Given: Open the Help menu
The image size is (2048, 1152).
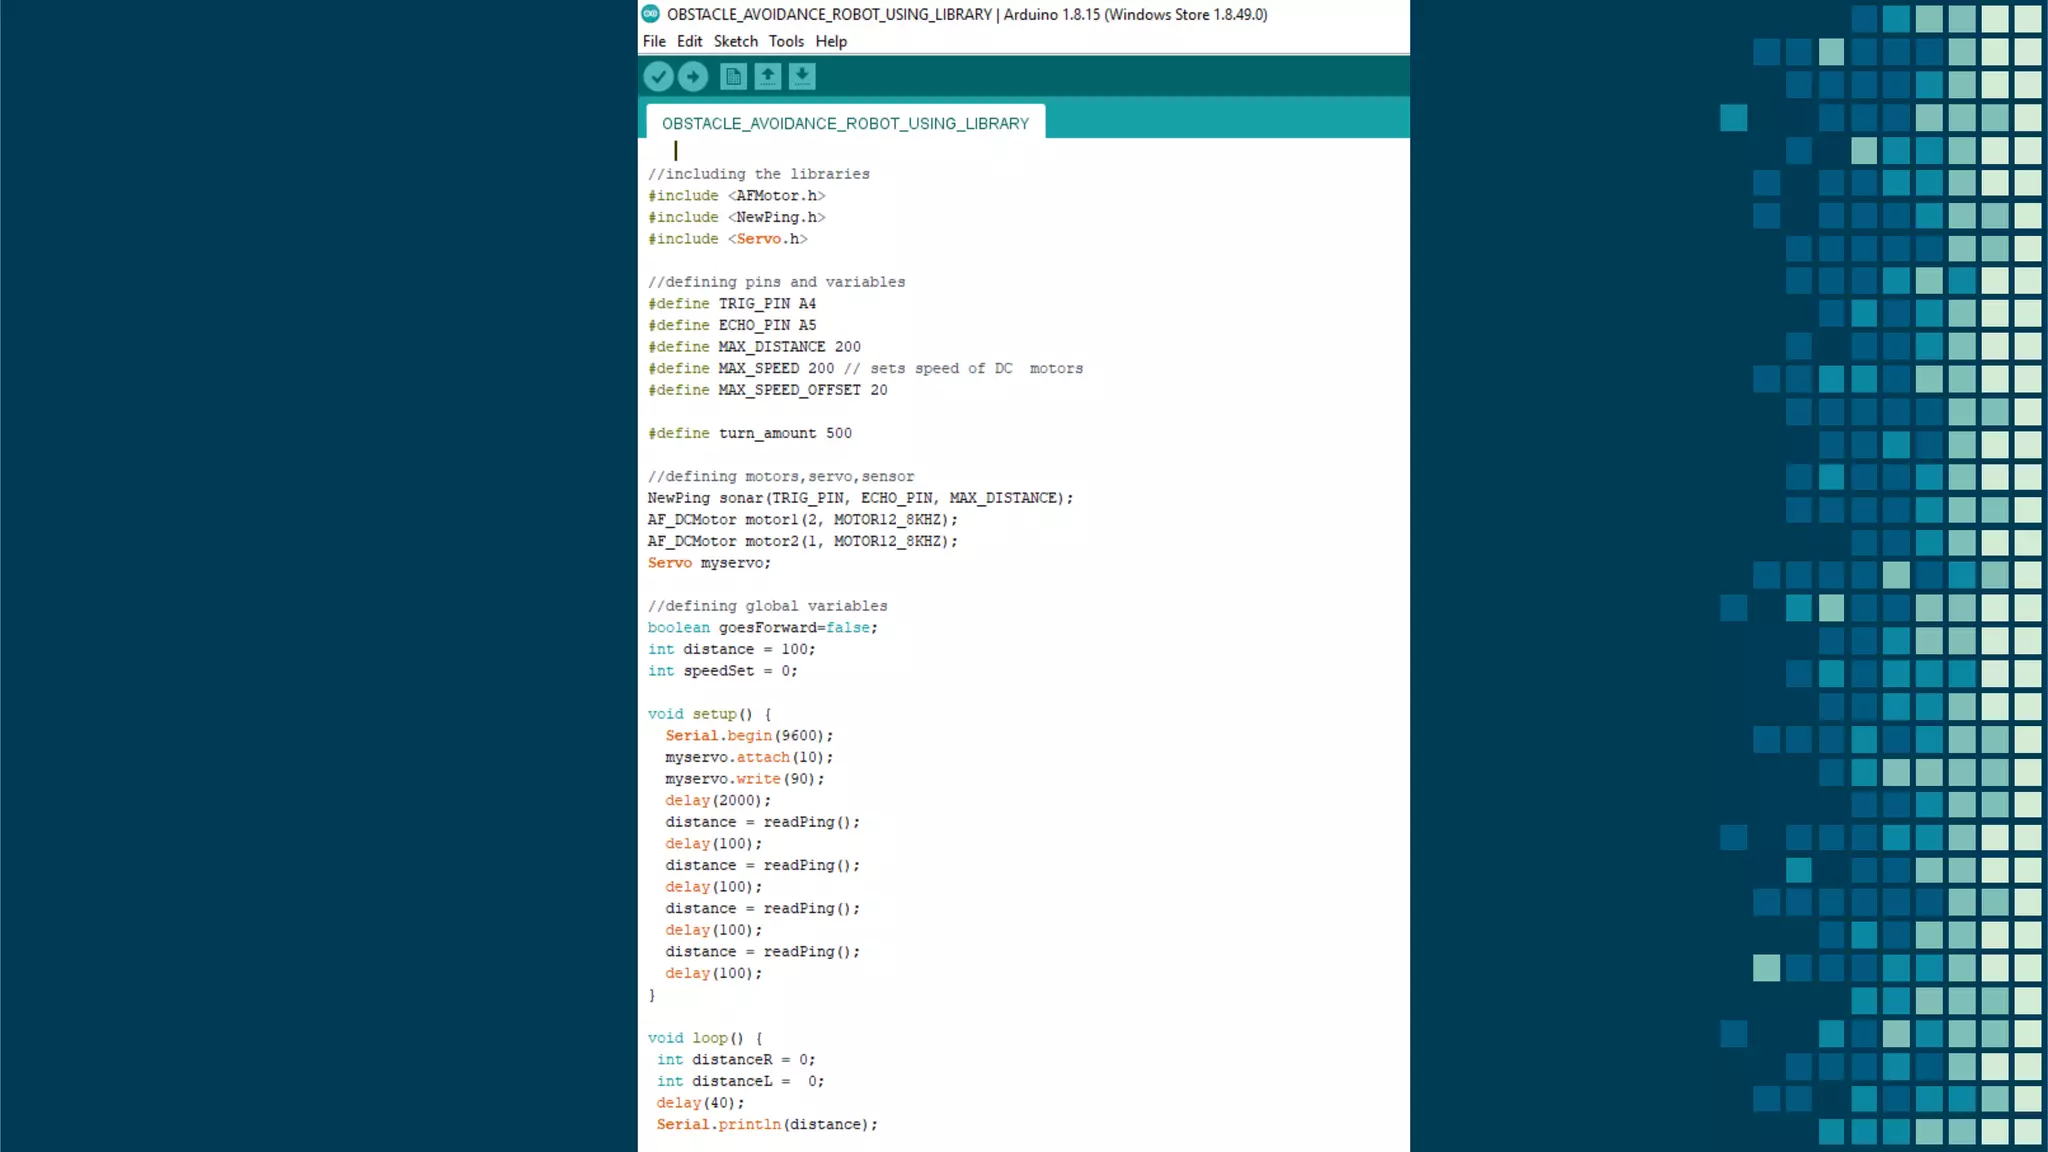Looking at the screenshot, I should 830,41.
